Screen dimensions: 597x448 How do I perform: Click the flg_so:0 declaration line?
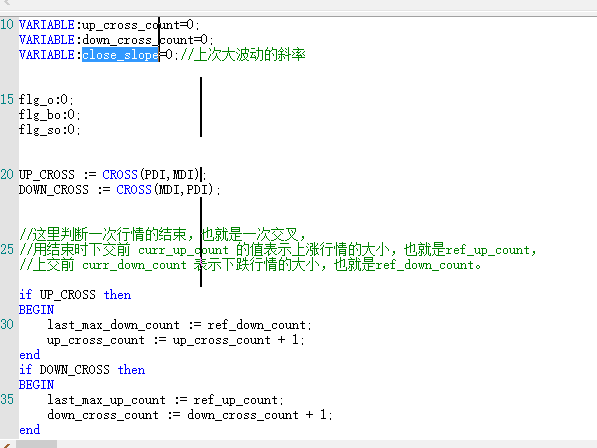[x=49, y=130]
